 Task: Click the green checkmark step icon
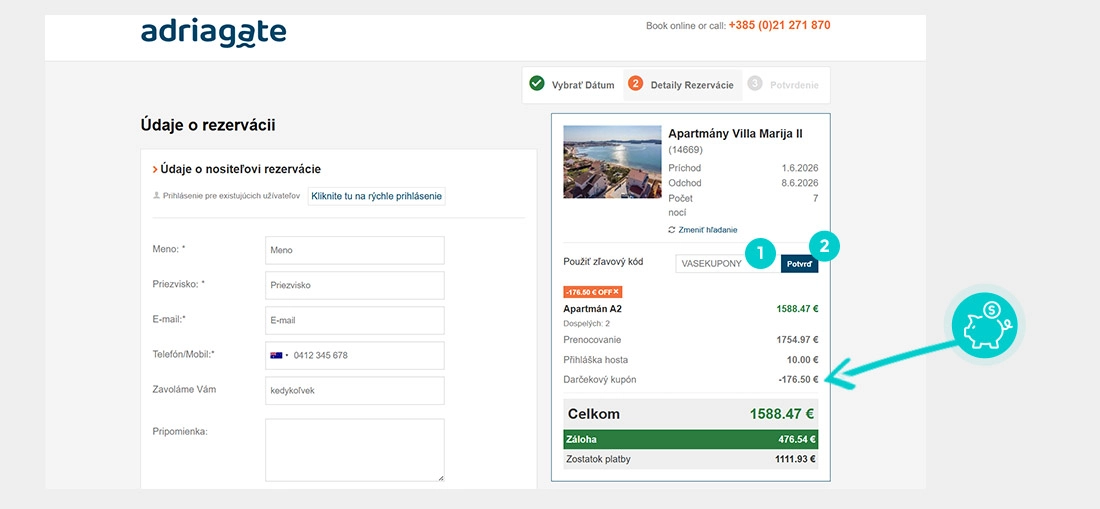(x=537, y=84)
